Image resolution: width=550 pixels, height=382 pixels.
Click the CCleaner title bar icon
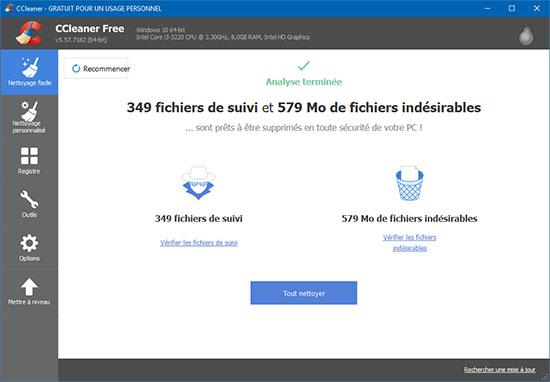pyautogui.click(x=9, y=8)
